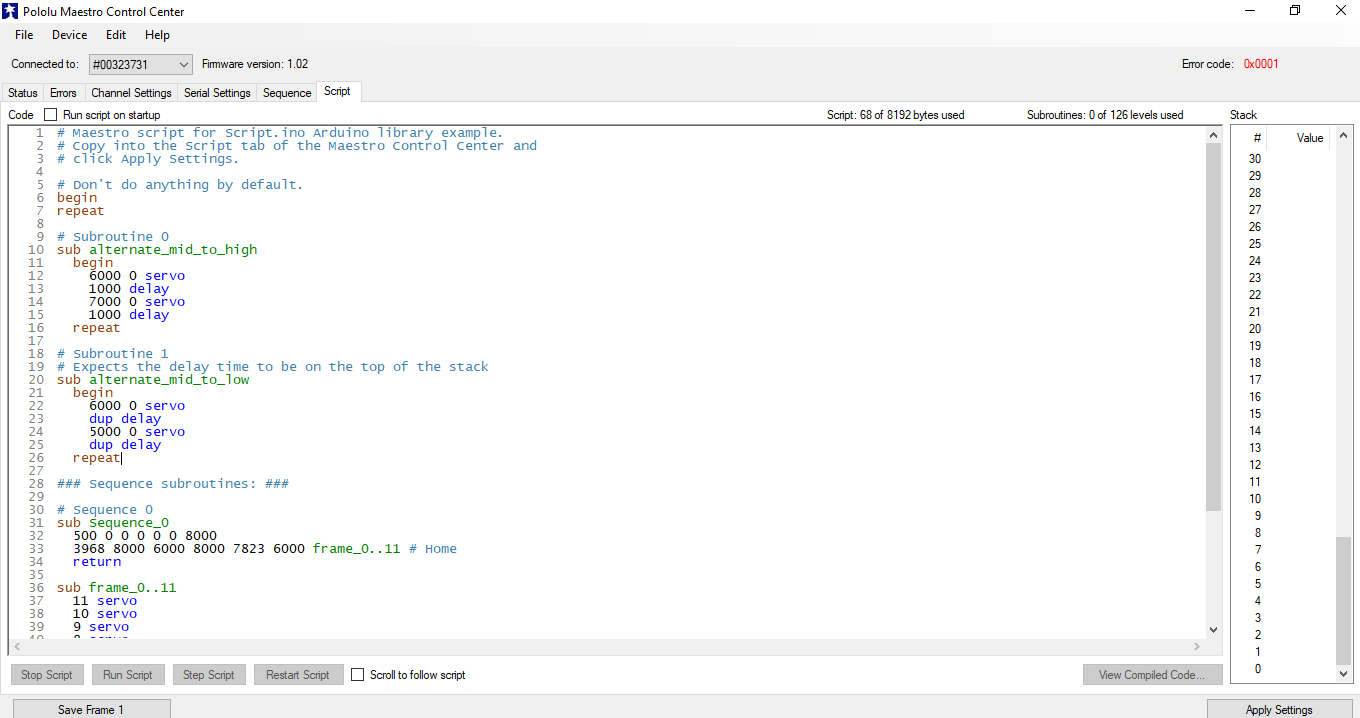Open the connected device dropdown
This screenshot has height=718, width=1360.
click(x=185, y=63)
